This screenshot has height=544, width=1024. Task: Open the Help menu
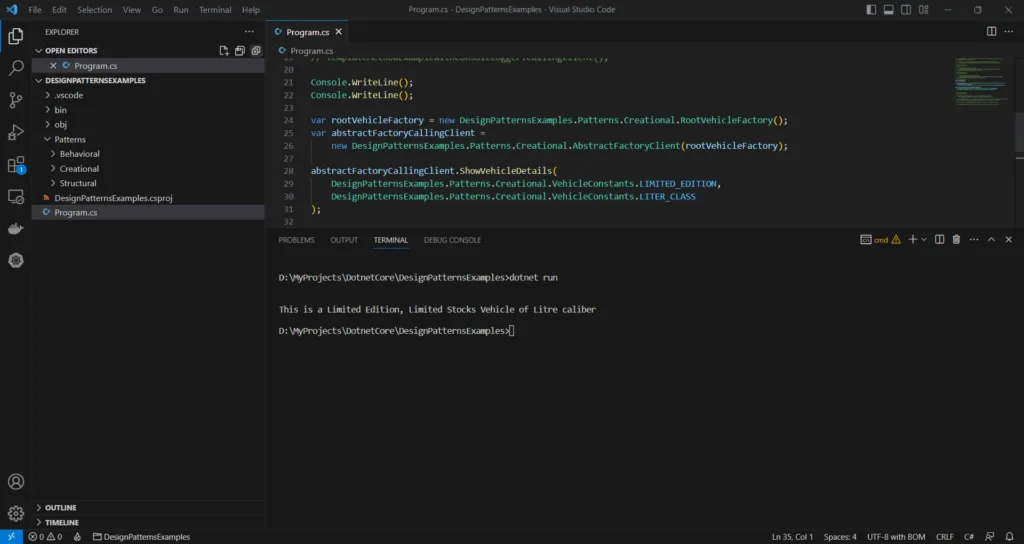point(251,10)
